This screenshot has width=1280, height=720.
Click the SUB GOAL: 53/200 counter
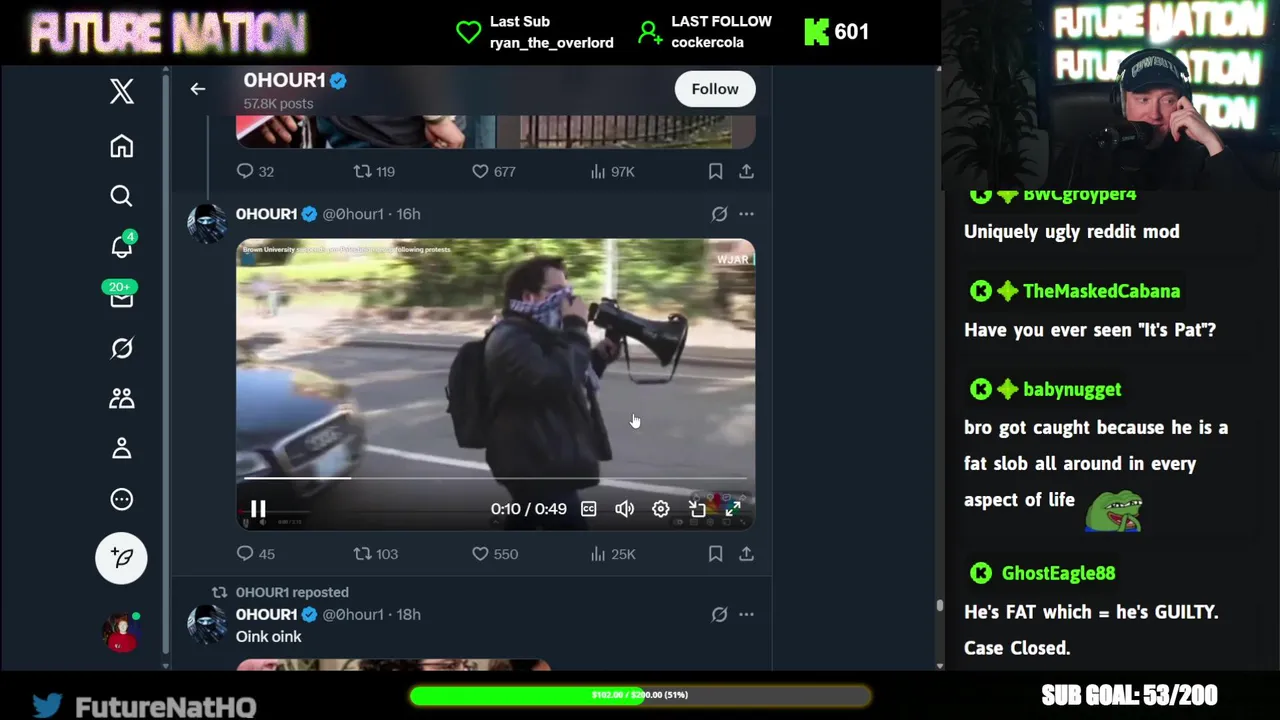pyautogui.click(x=1129, y=695)
